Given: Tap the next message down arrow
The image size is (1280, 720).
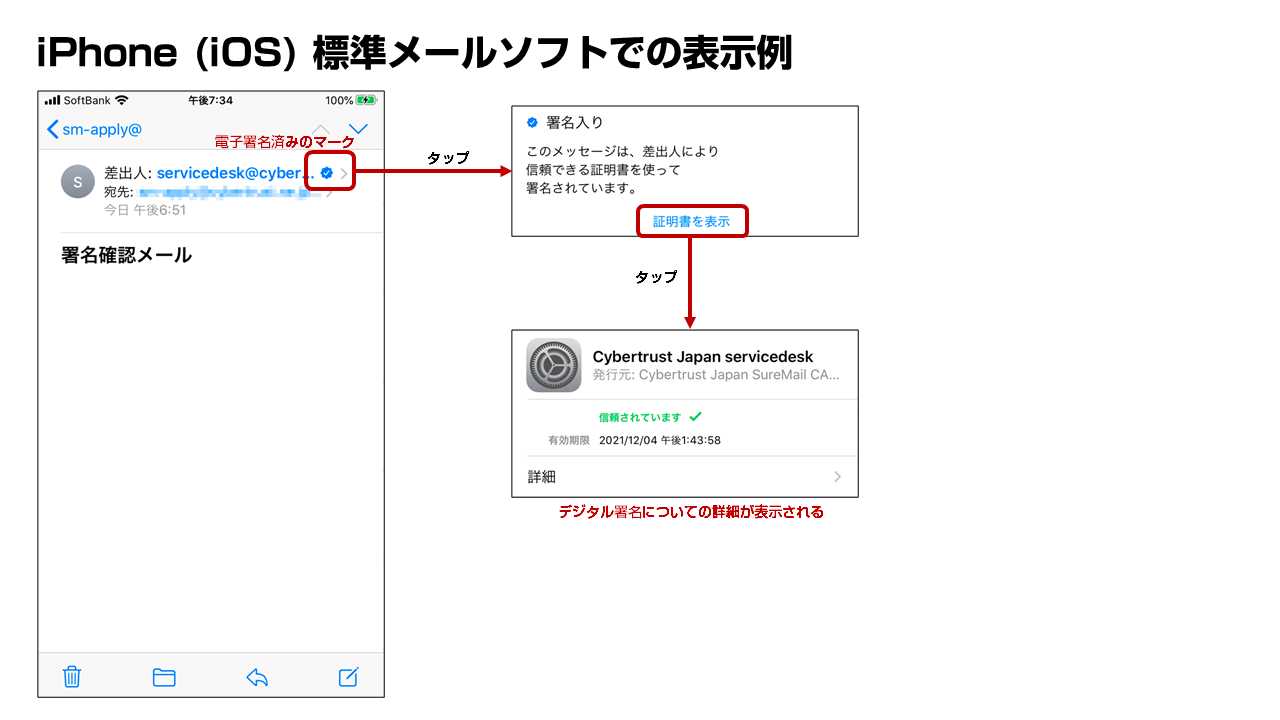Looking at the screenshot, I should click(358, 129).
